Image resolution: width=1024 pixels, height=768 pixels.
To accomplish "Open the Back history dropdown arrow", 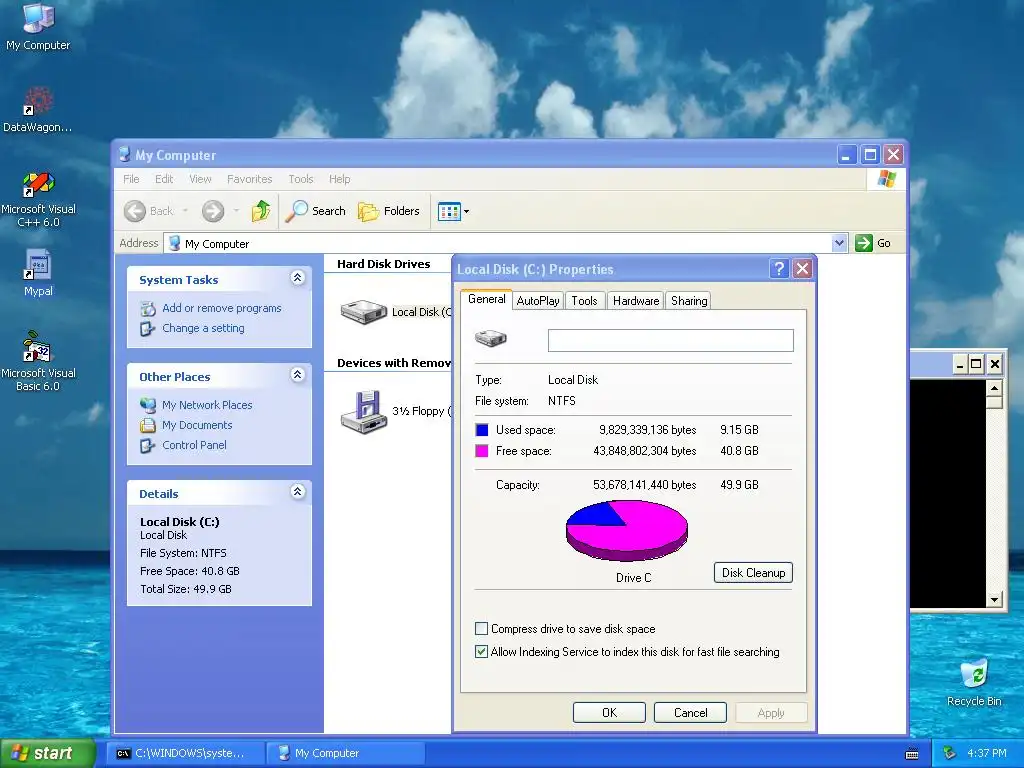I will 185,211.
